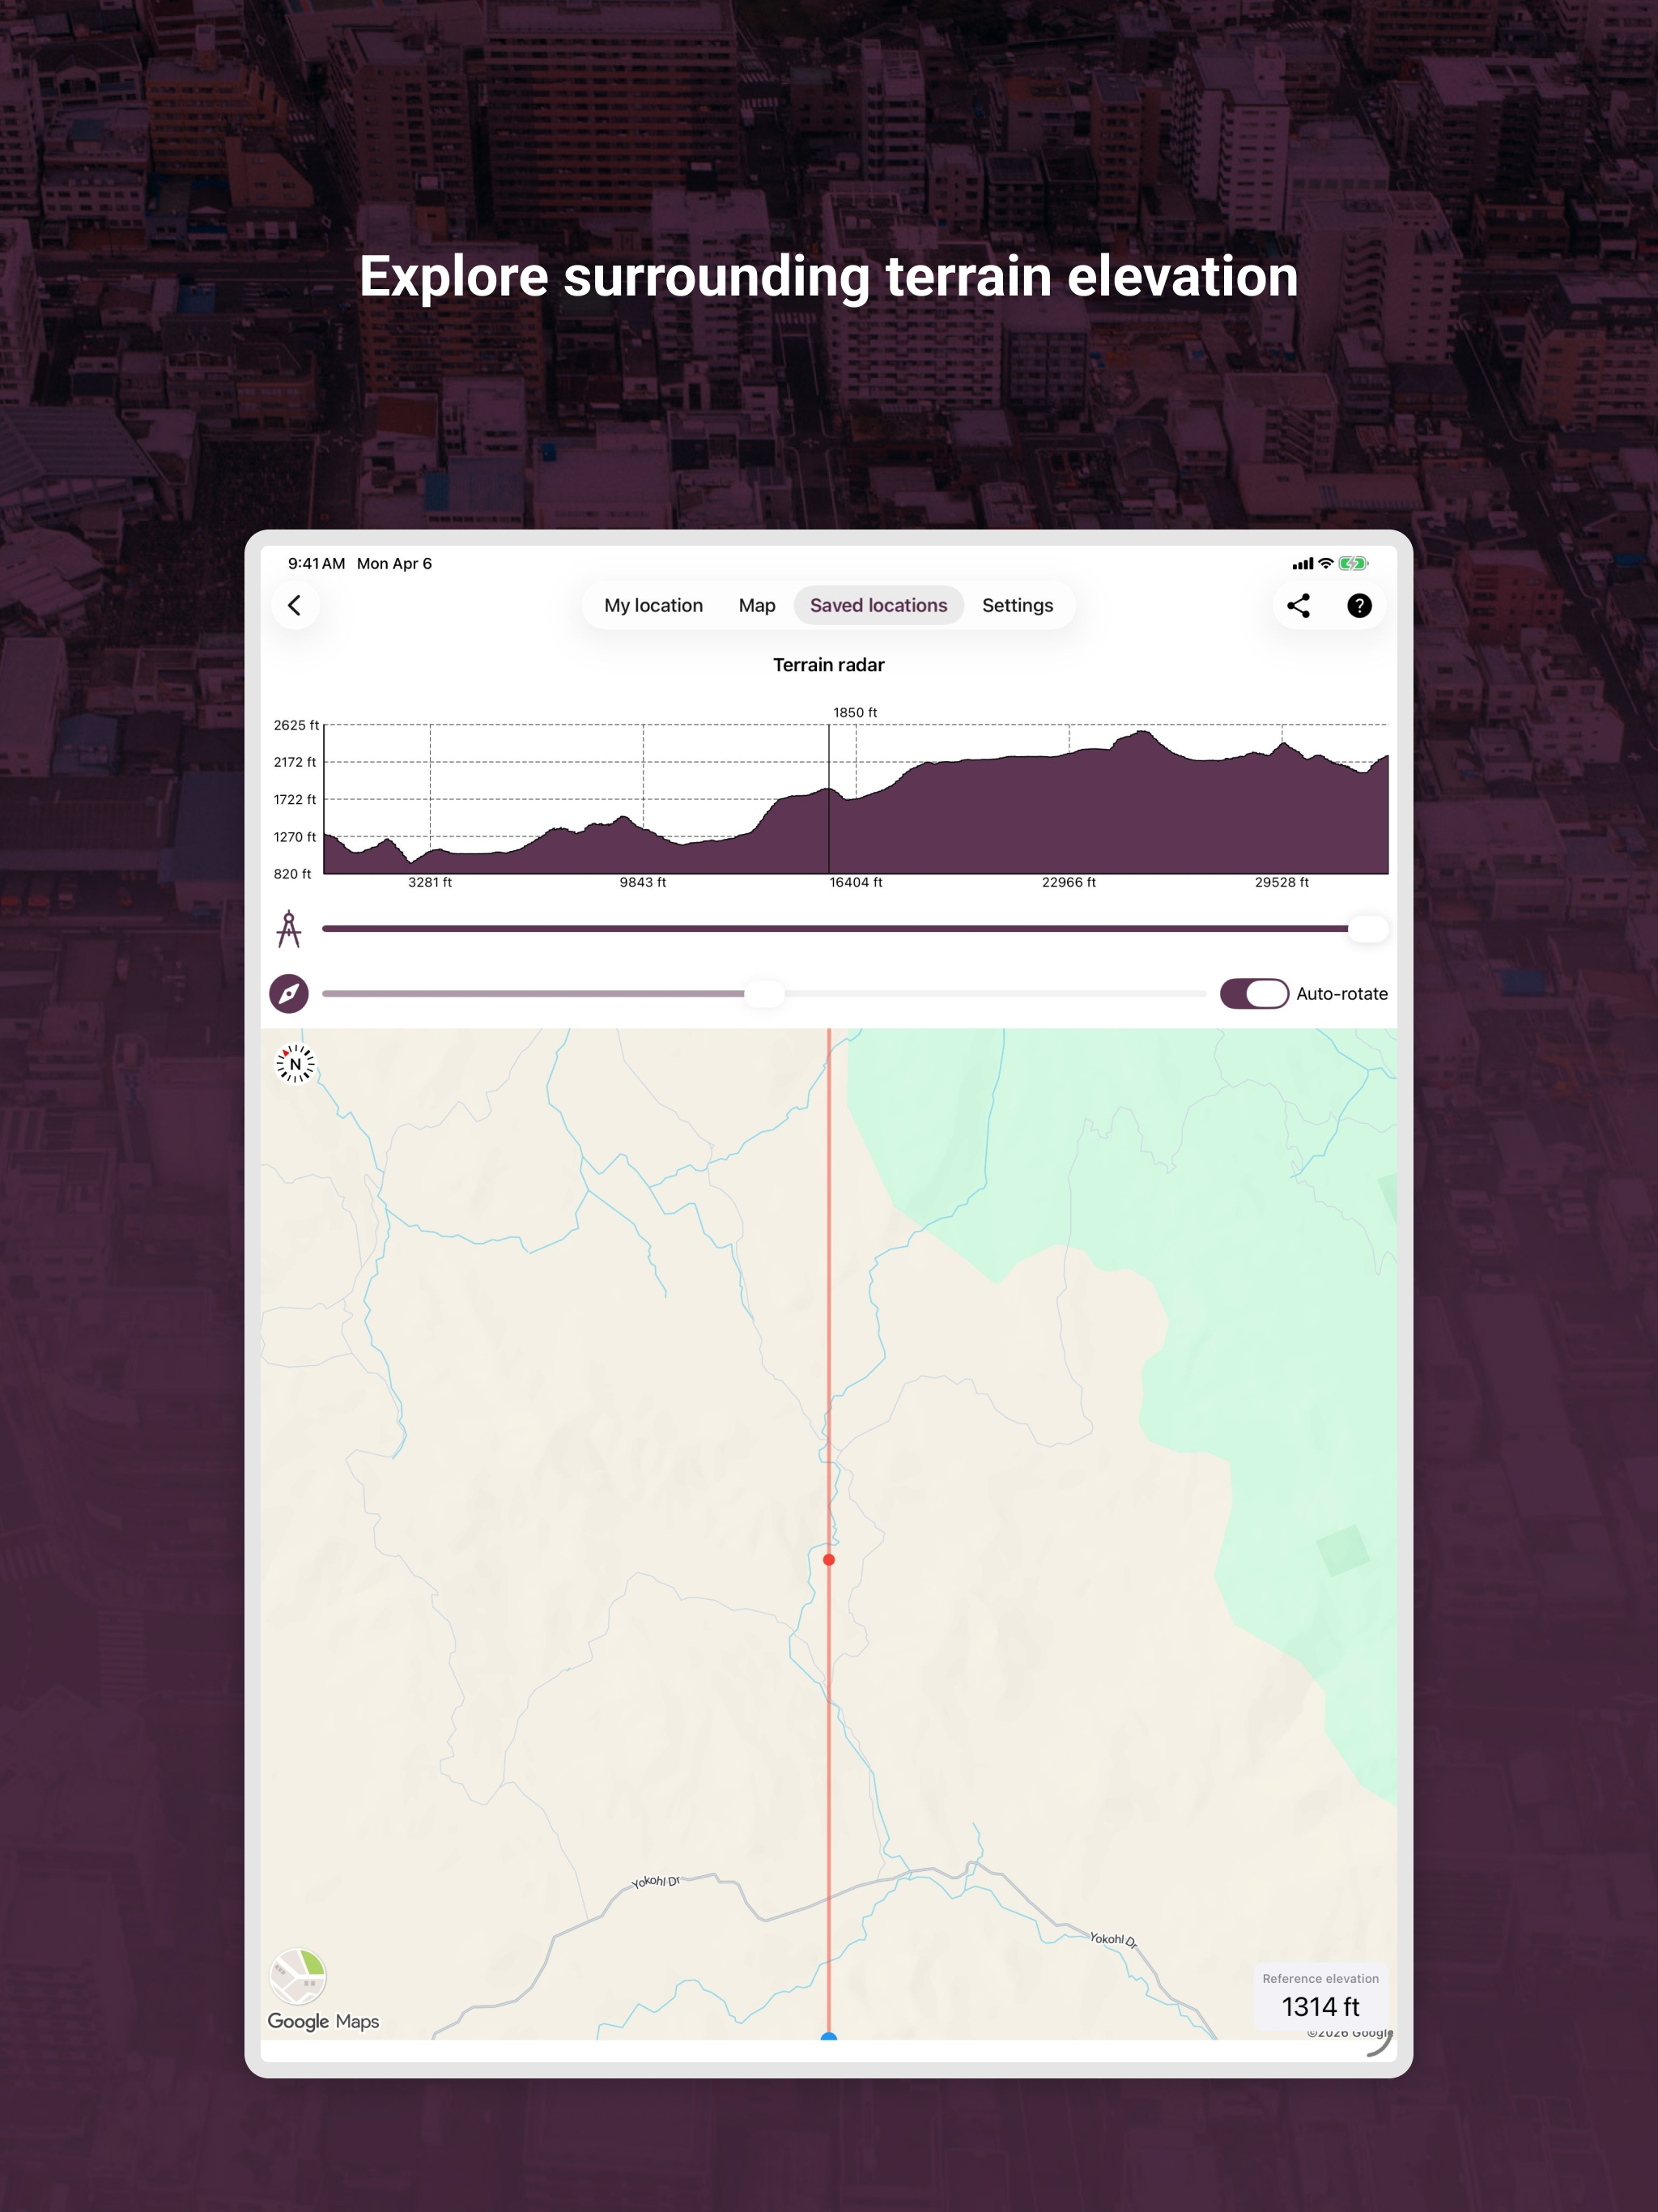Click the Terrain radar title
Viewport: 1658px width, 2212px height.
(x=829, y=665)
